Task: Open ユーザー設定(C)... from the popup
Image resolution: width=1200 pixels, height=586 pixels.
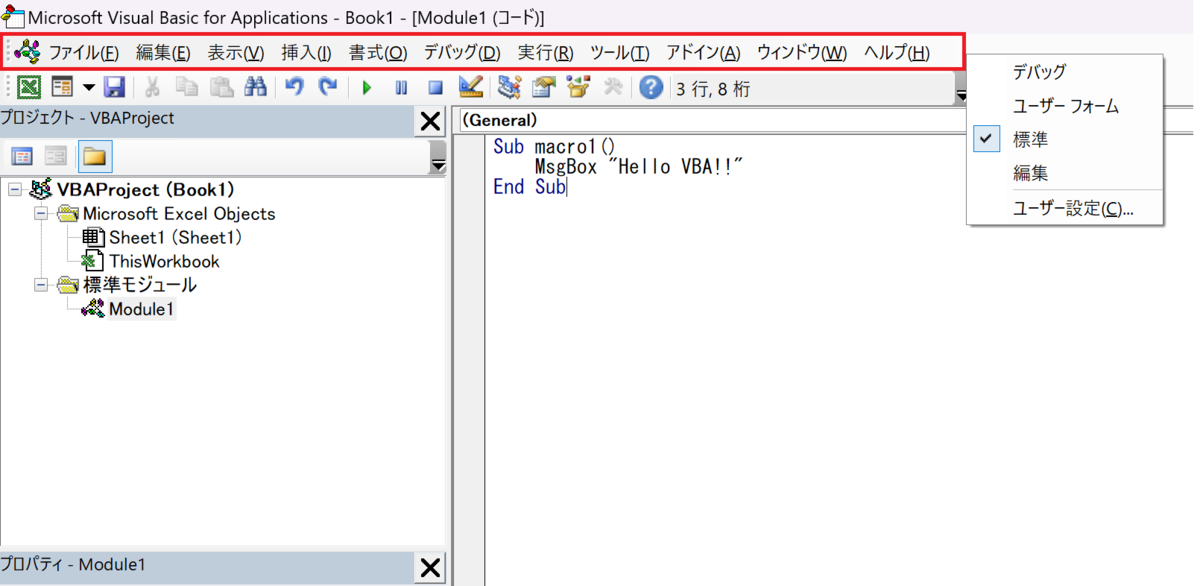Action: click(x=1065, y=209)
